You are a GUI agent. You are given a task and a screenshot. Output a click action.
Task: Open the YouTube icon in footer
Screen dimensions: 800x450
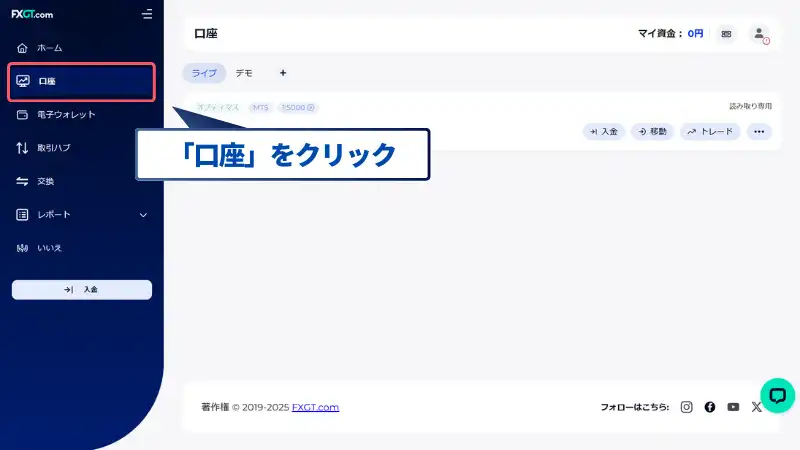[x=733, y=407]
